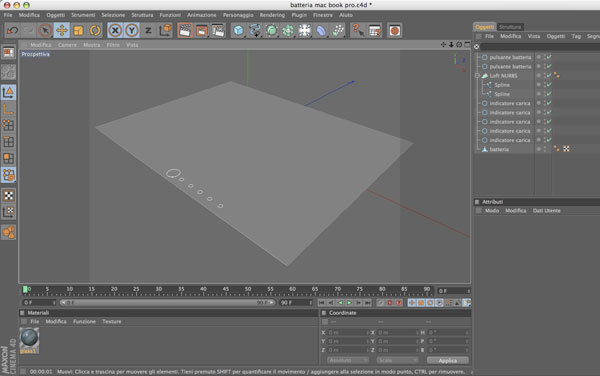Click the last orange toolbar window icon
This screenshot has width=600, height=376.
[395, 30]
